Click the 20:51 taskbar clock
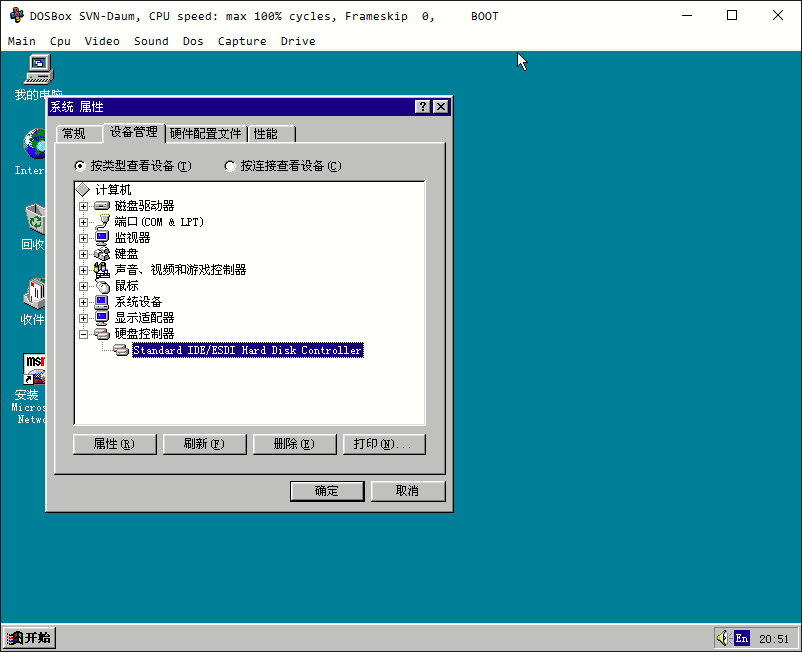802x652 pixels. click(x=774, y=639)
